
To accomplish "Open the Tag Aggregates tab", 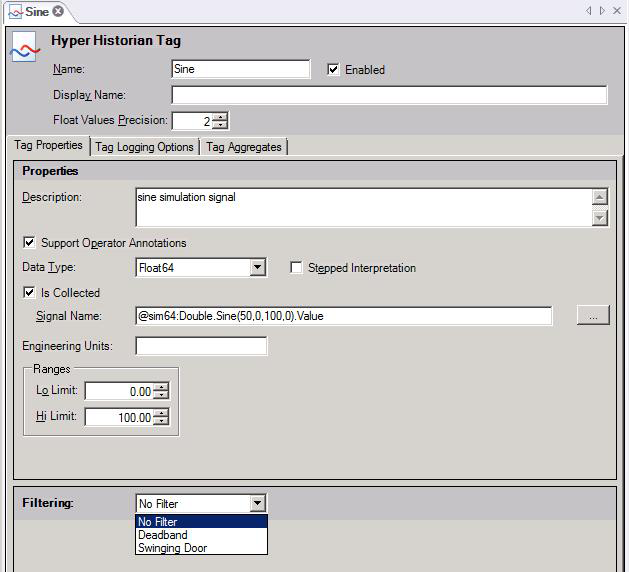I will click(x=243, y=147).
